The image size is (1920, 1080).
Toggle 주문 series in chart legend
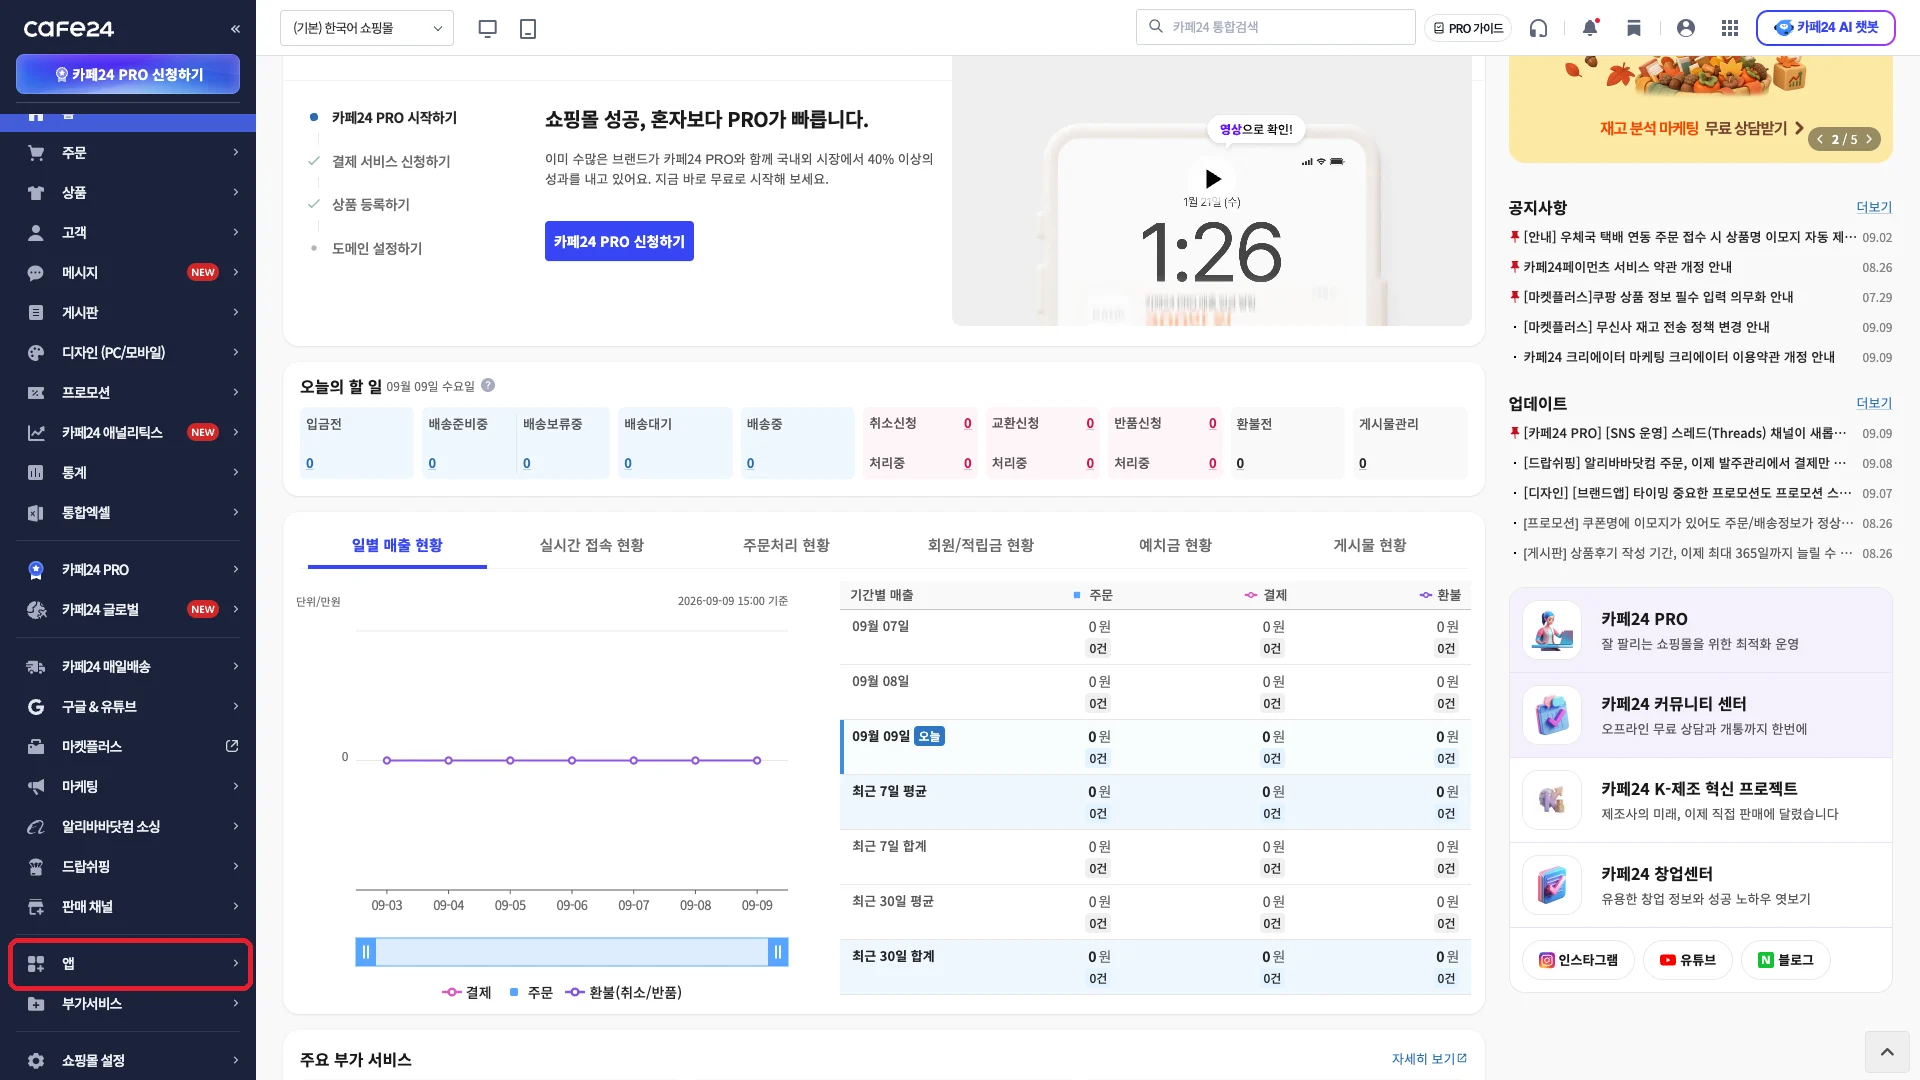point(531,993)
